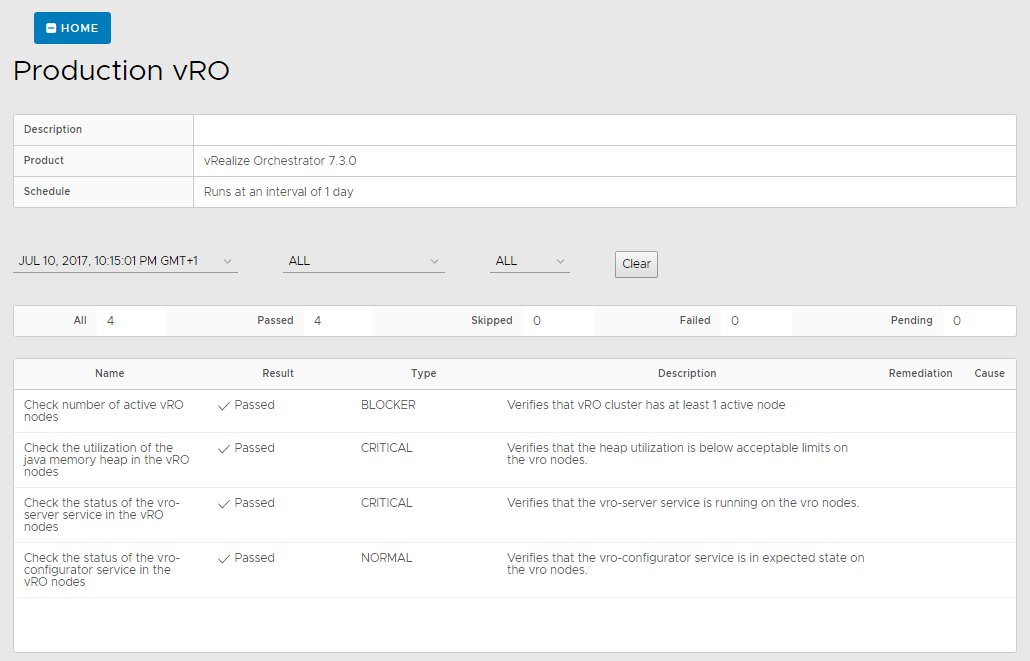Sort by the Result column header

coord(278,374)
